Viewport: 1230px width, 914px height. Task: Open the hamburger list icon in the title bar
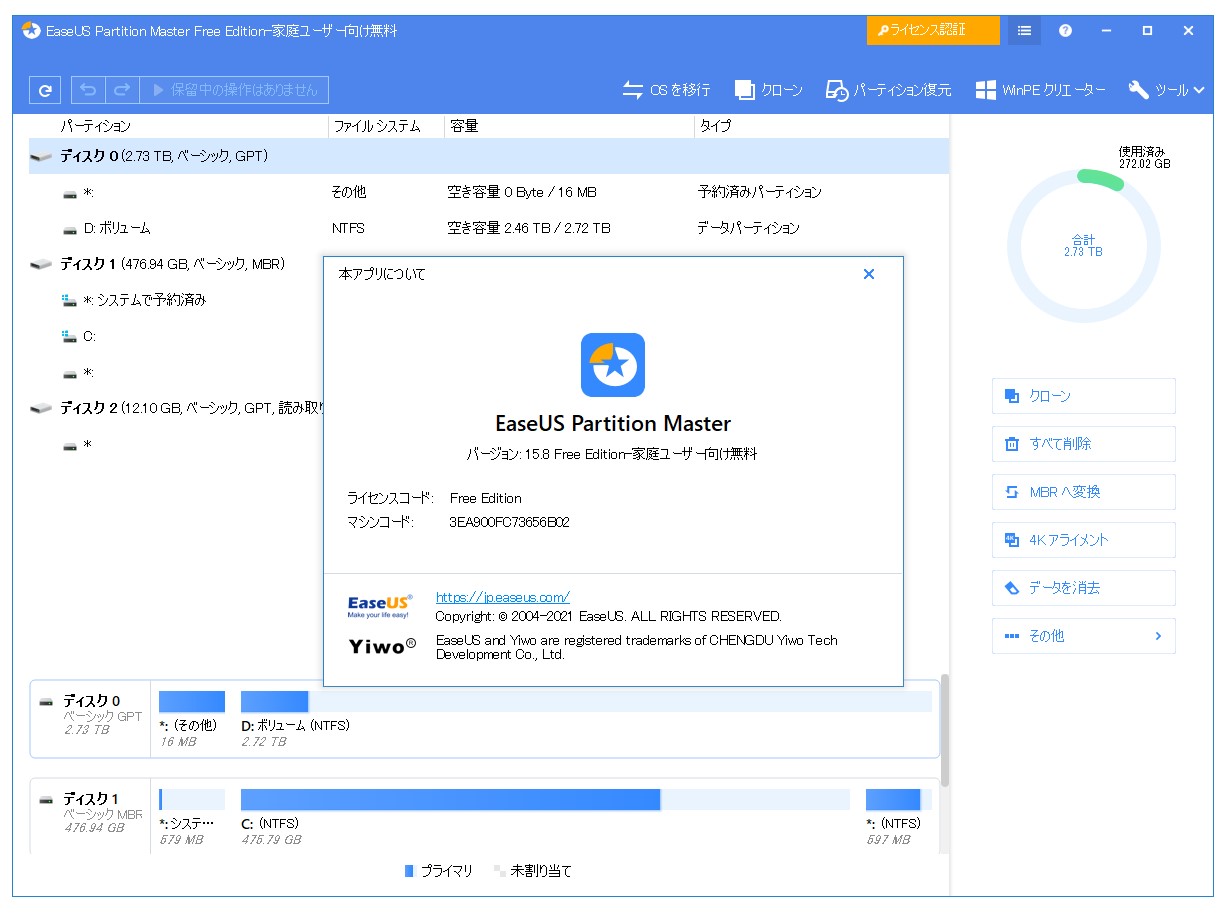(x=1022, y=30)
